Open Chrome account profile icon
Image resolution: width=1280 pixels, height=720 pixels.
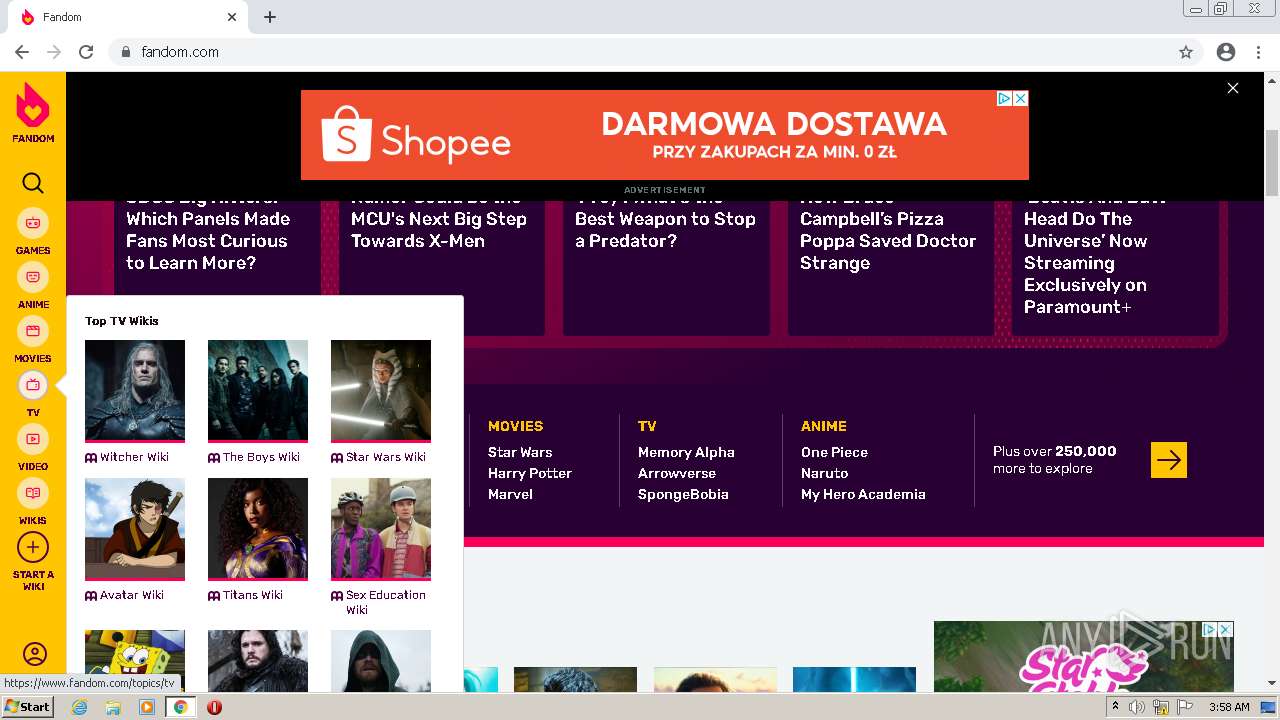click(x=1226, y=52)
